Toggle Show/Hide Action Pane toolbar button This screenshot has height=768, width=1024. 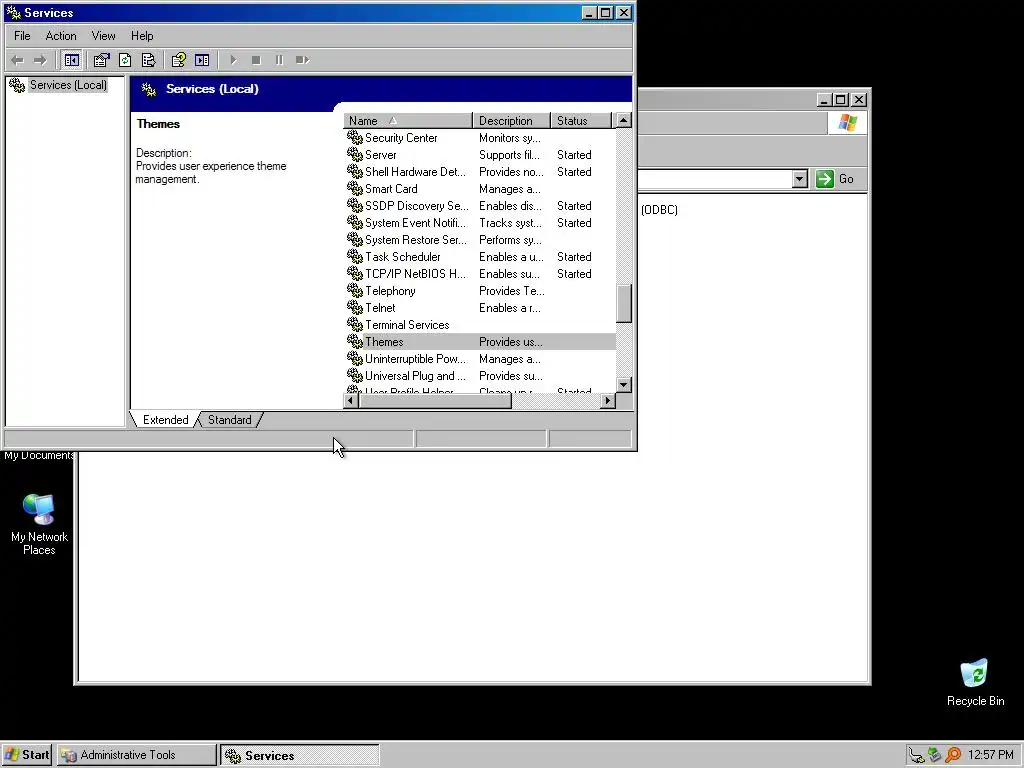(202, 60)
